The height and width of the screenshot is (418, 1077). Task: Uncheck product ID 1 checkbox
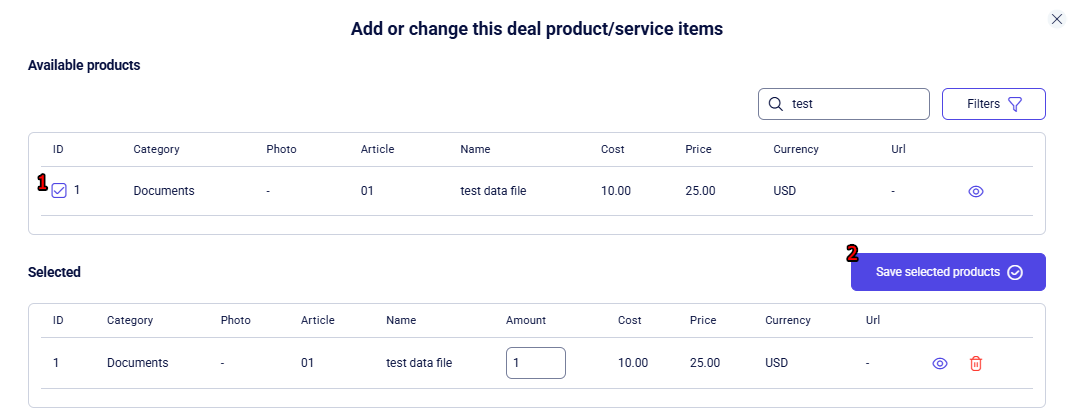(x=59, y=191)
